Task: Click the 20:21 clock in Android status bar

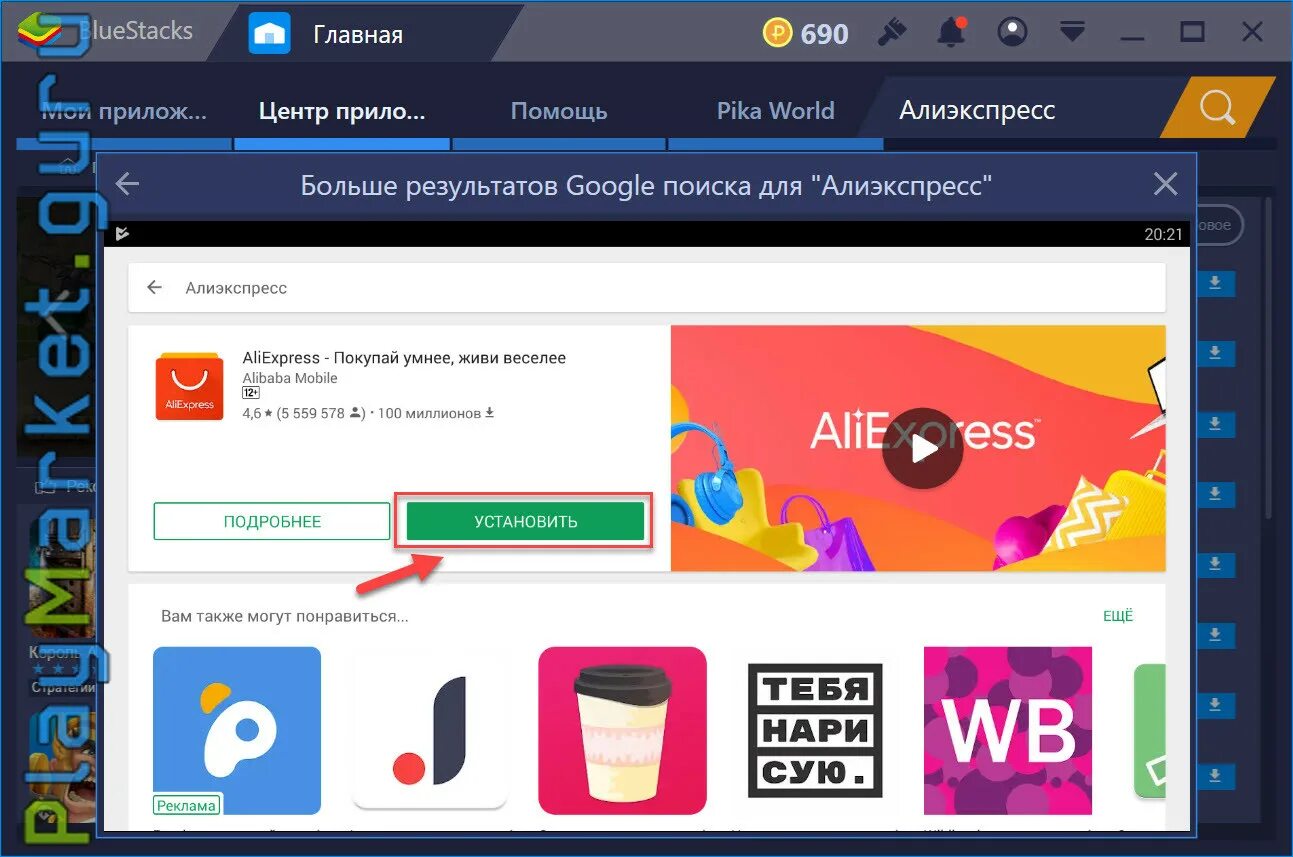Action: coord(1163,234)
